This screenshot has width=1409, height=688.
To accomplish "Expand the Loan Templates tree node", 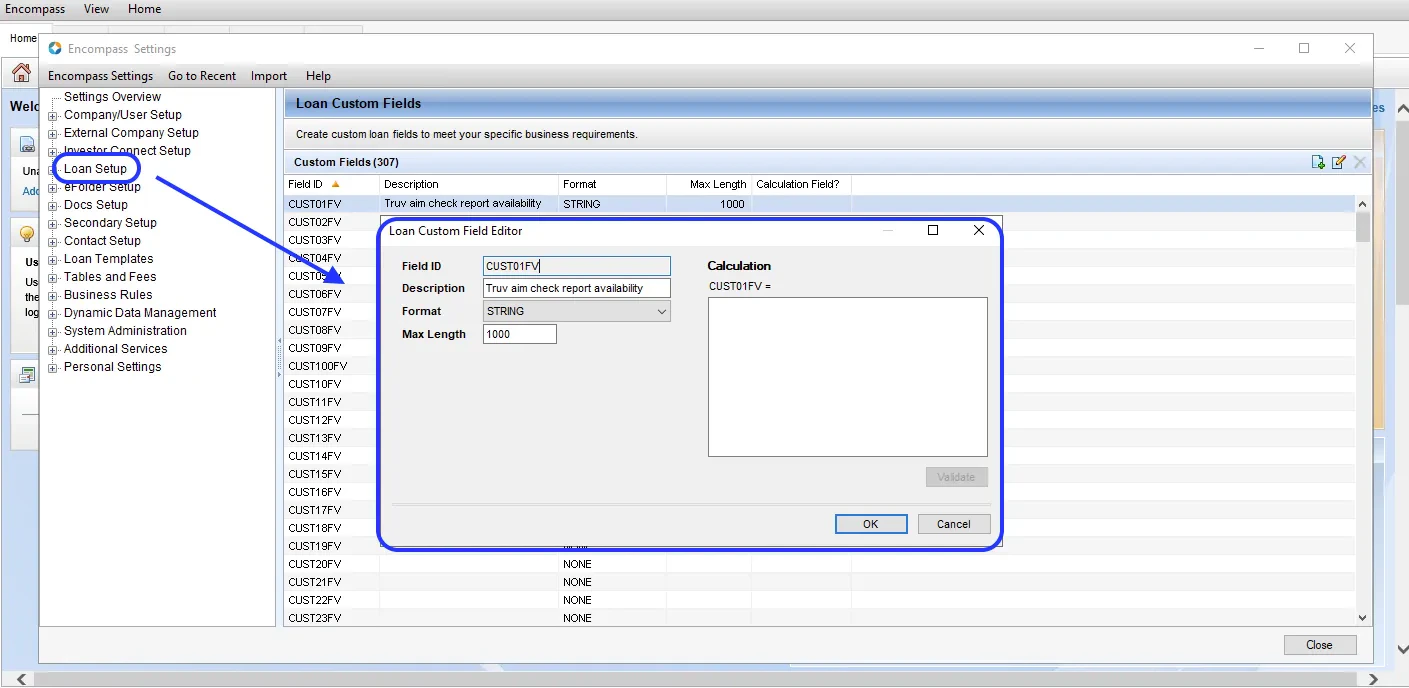I will click(x=53, y=259).
